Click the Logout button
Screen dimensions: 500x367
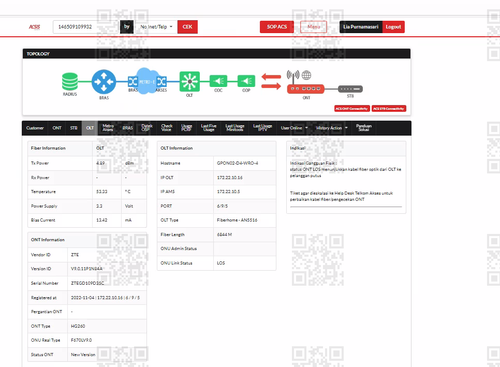[x=393, y=27]
